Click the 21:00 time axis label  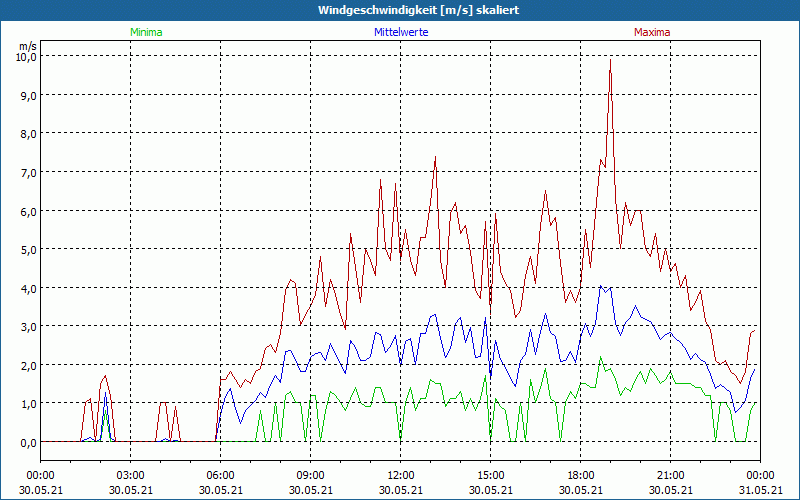click(670, 476)
